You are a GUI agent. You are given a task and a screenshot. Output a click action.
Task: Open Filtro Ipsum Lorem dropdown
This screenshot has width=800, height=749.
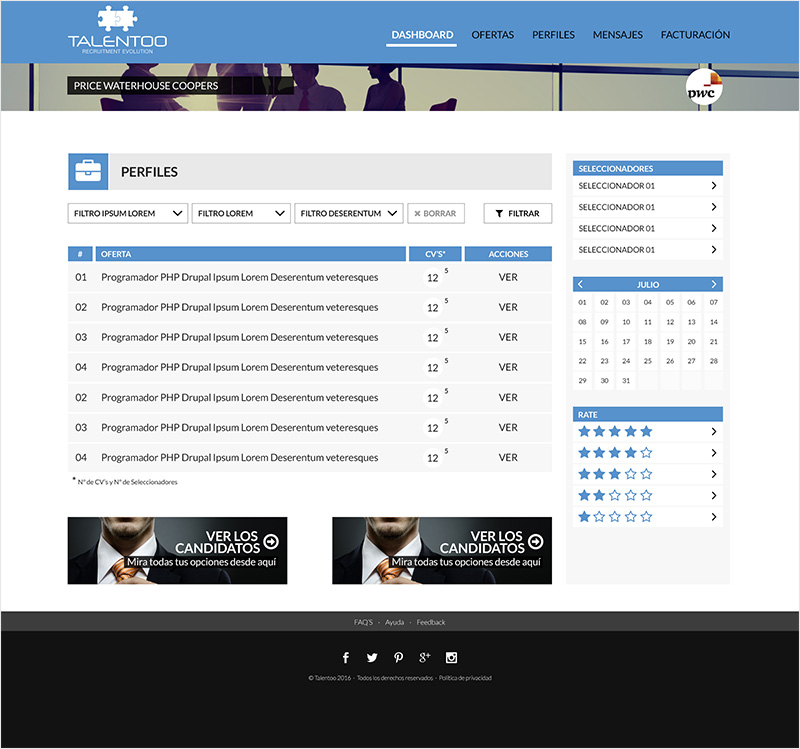(x=128, y=213)
